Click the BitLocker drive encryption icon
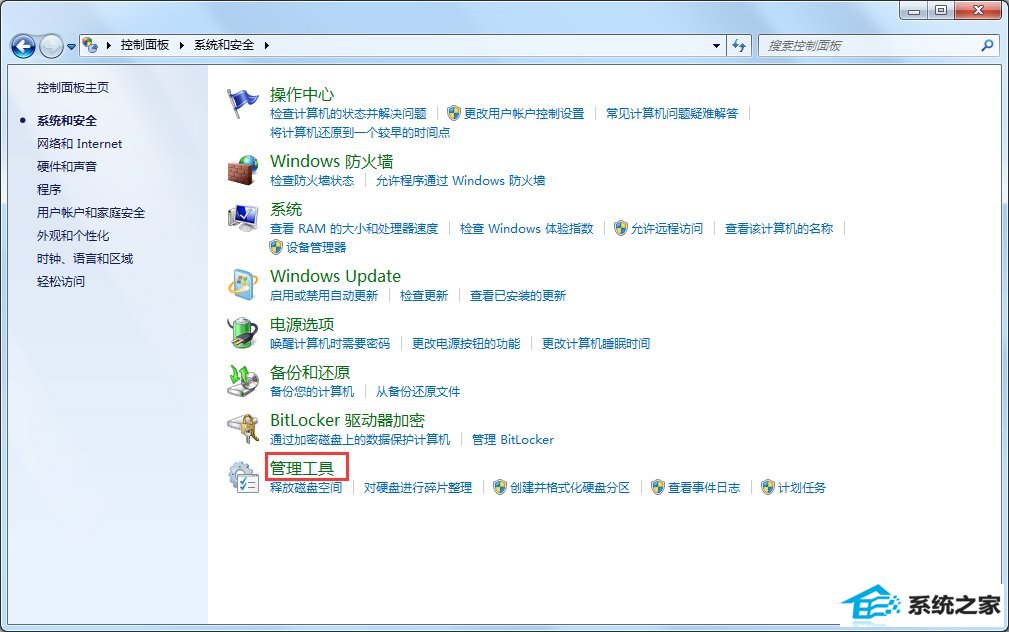Image resolution: width=1009 pixels, height=632 pixels. tap(243, 429)
